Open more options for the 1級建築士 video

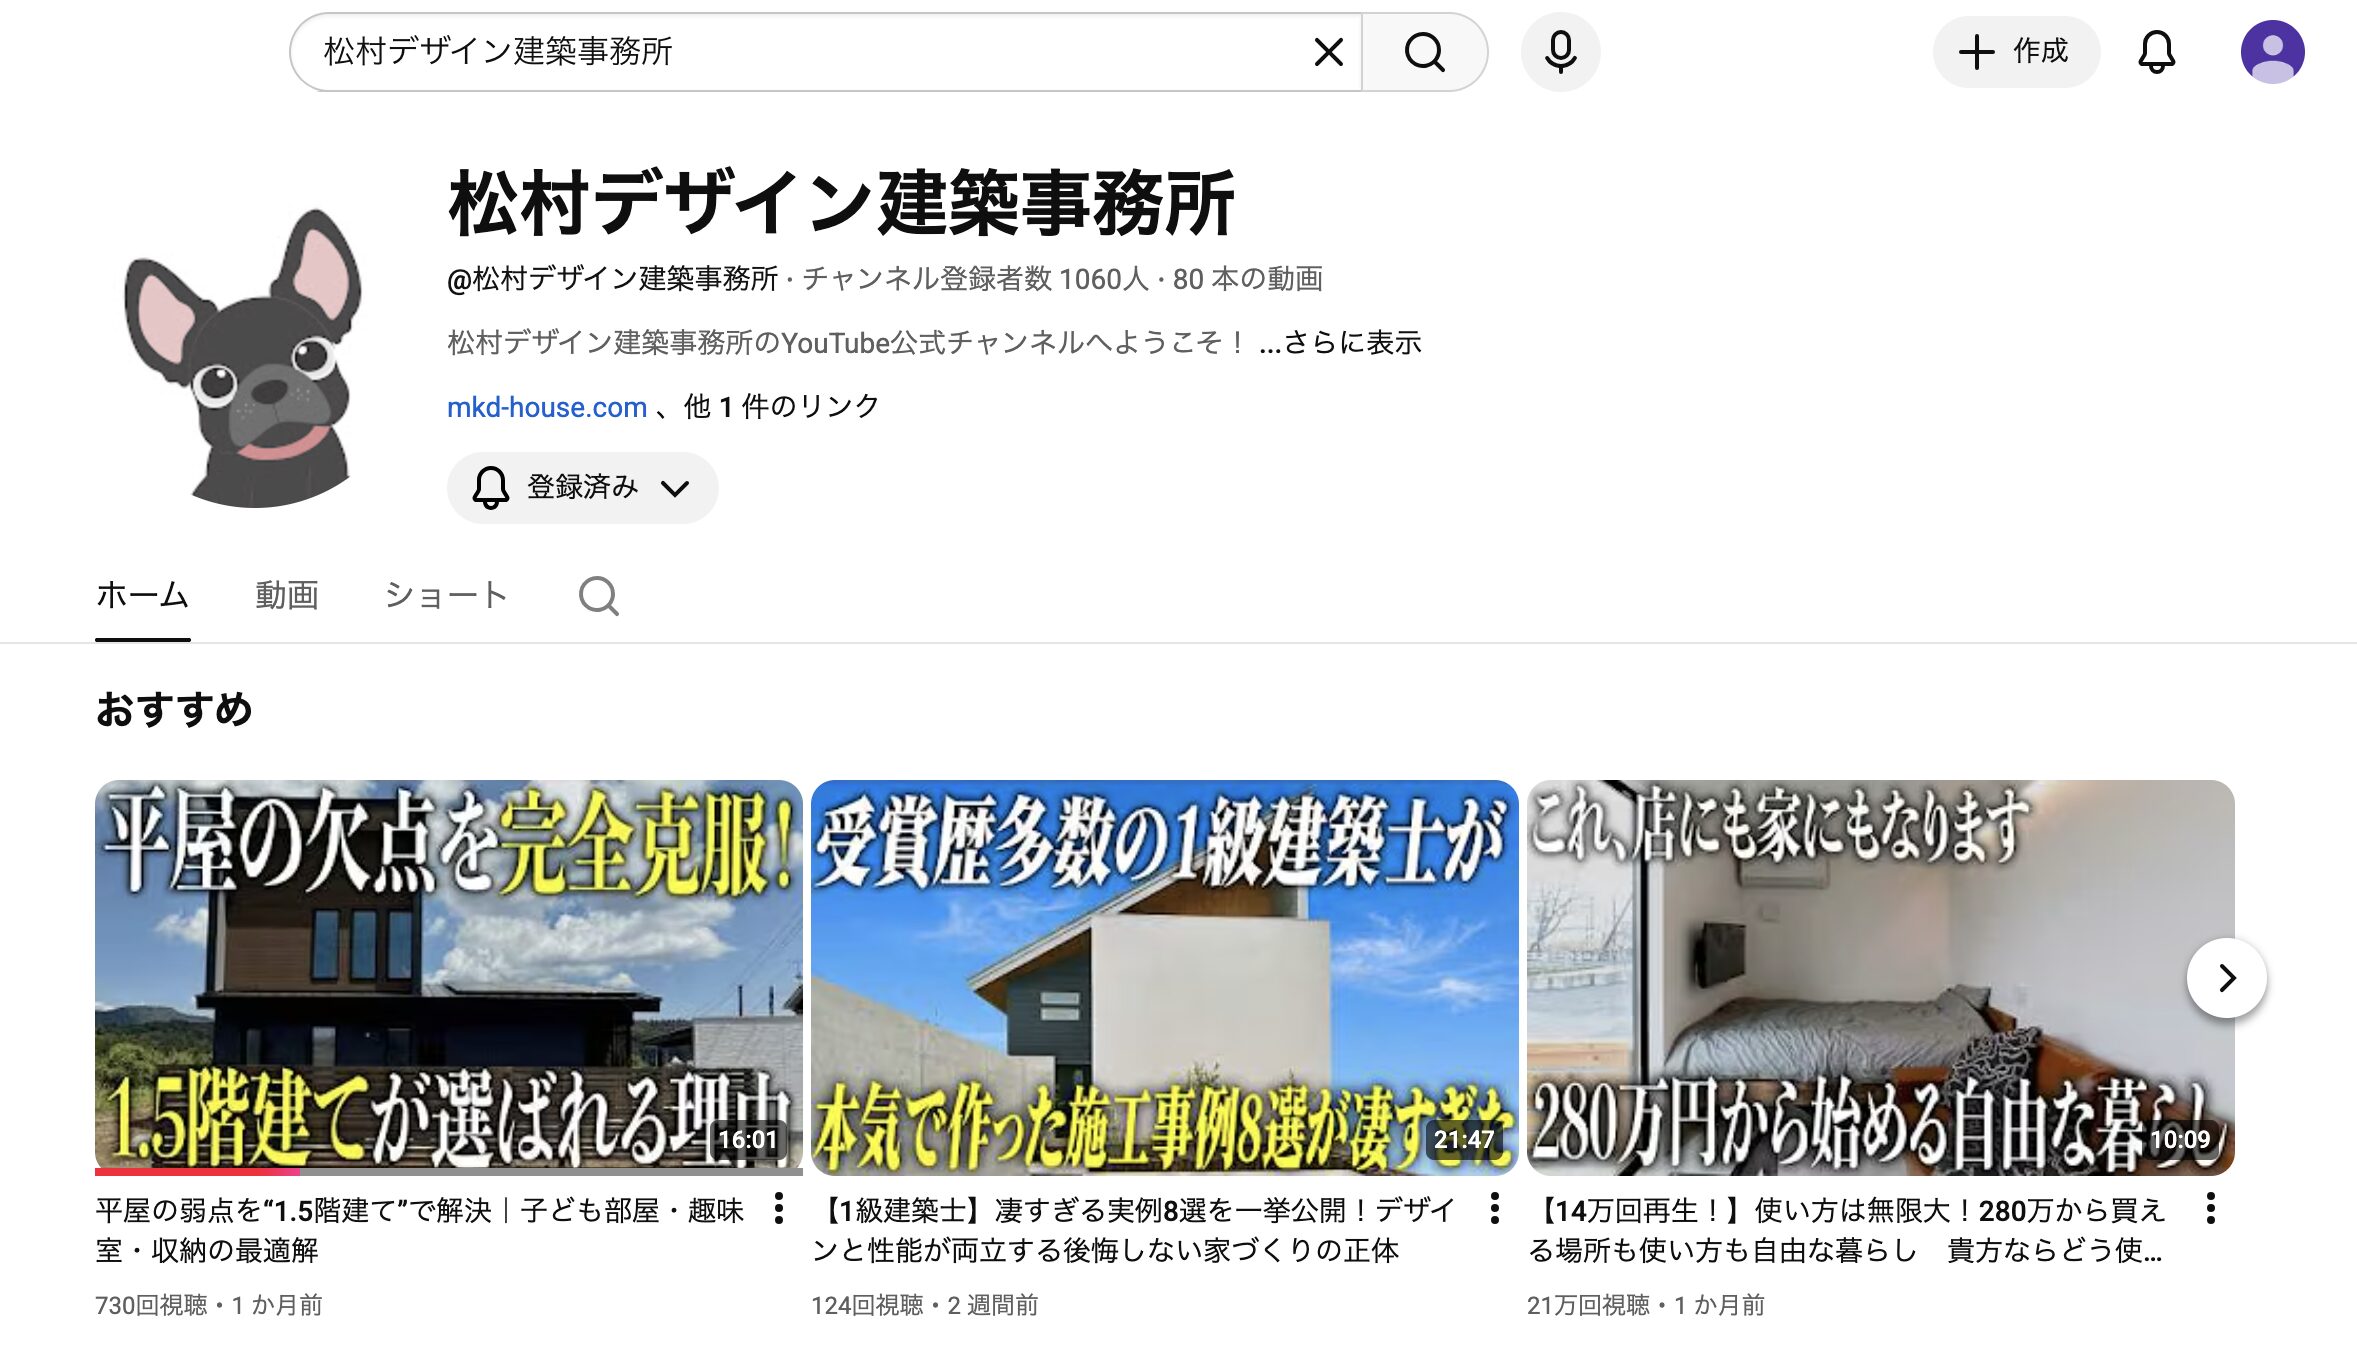tap(1495, 1209)
